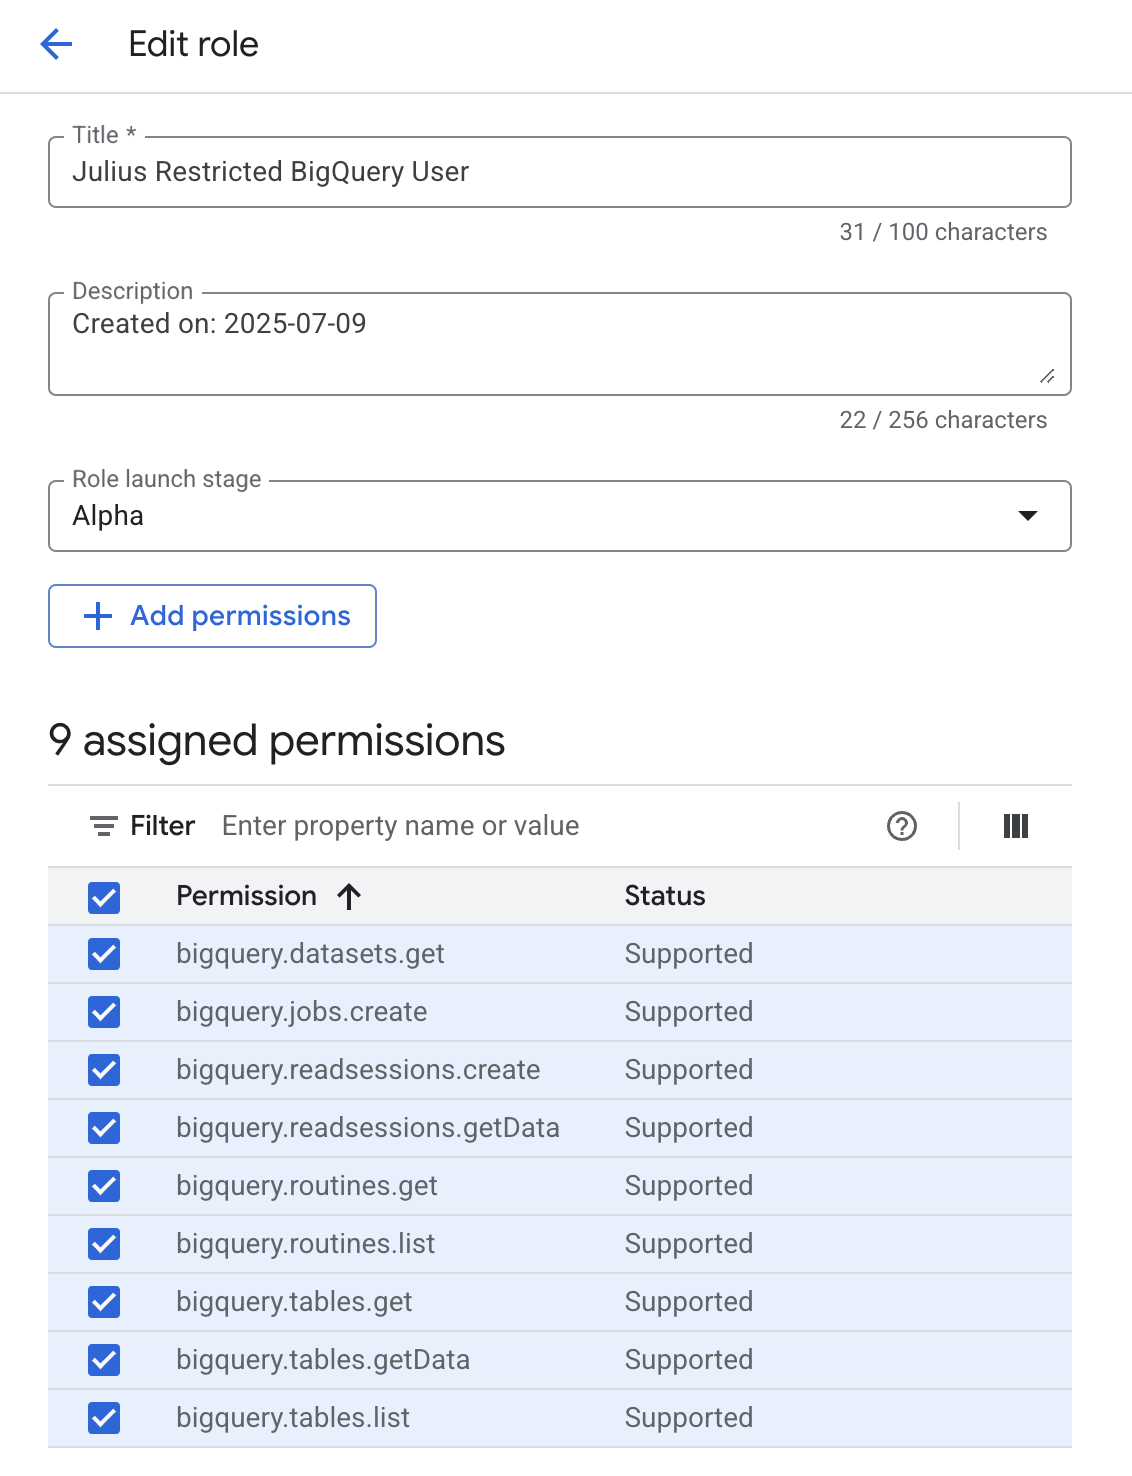This screenshot has height=1476, width=1132.
Task: Grab the Description box resize handle
Action: (1047, 376)
